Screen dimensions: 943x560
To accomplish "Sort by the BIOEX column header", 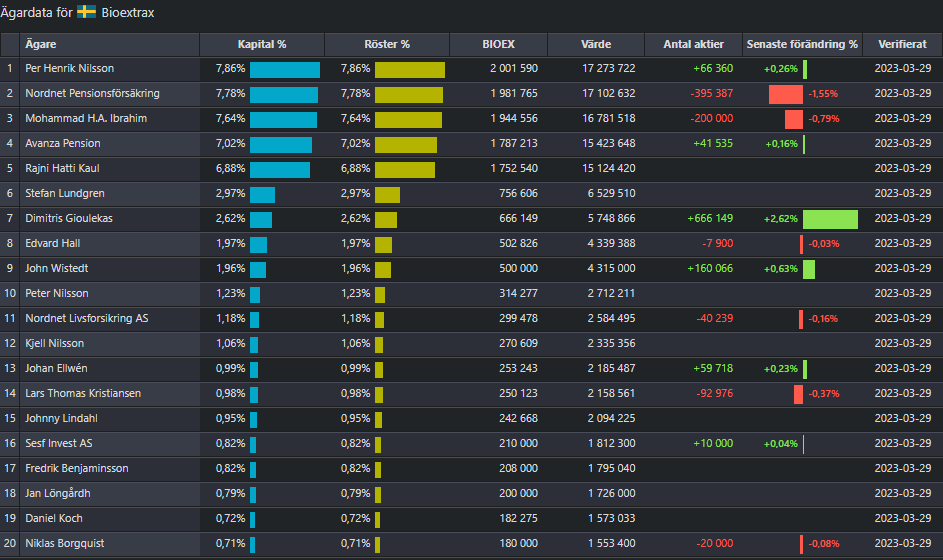I will (x=499, y=44).
